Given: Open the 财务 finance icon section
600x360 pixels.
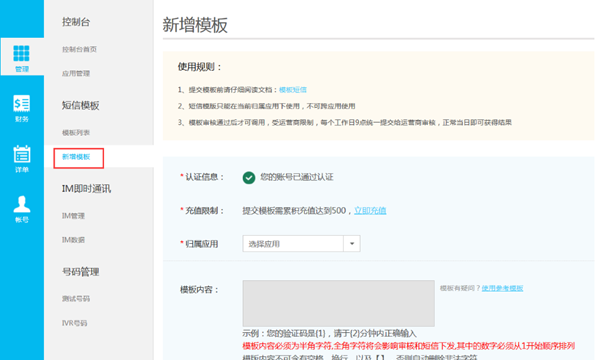Looking at the screenshot, I should click(x=22, y=108).
